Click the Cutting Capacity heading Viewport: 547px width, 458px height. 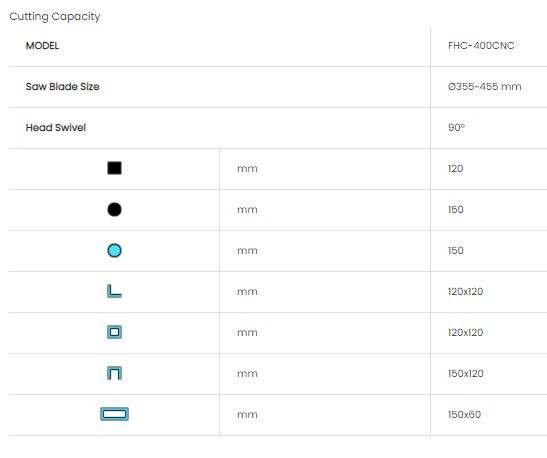pyautogui.click(x=55, y=16)
